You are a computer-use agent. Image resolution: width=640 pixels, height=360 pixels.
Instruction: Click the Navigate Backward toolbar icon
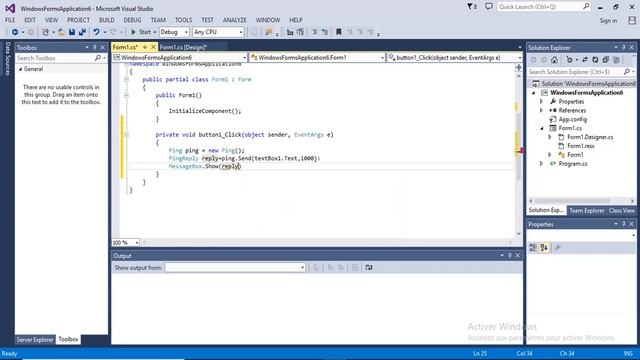pos(15,32)
